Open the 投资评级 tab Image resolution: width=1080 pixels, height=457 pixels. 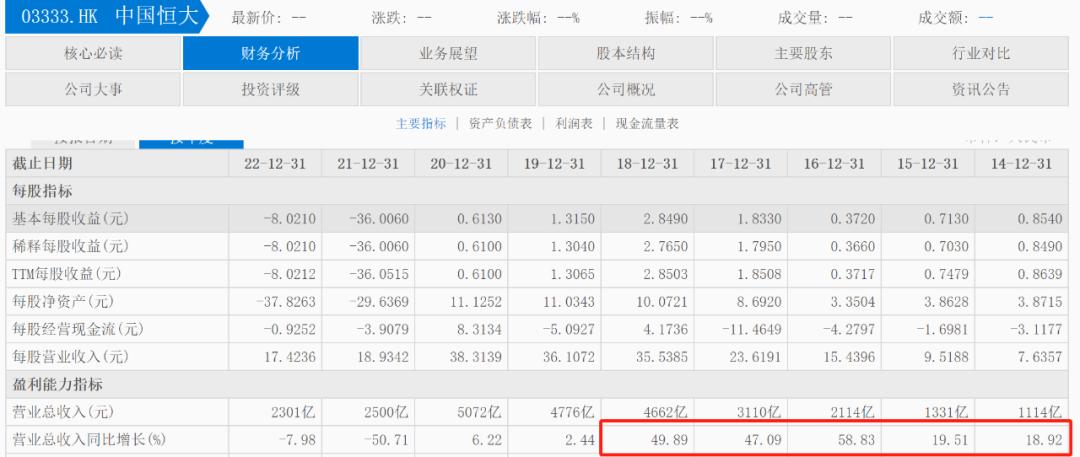click(x=271, y=89)
